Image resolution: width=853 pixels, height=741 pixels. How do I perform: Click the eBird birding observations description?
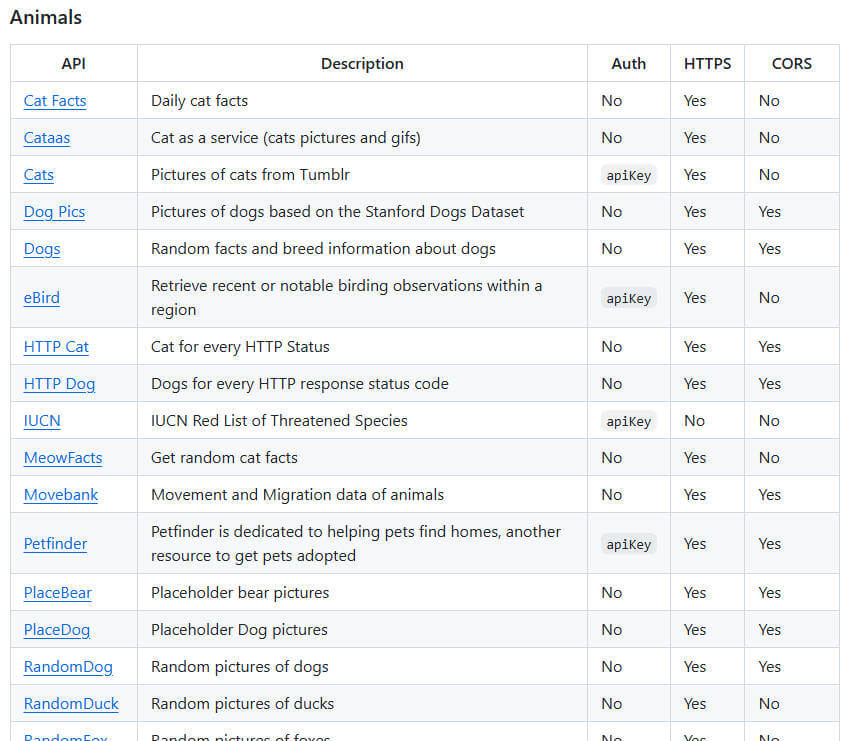point(347,297)
